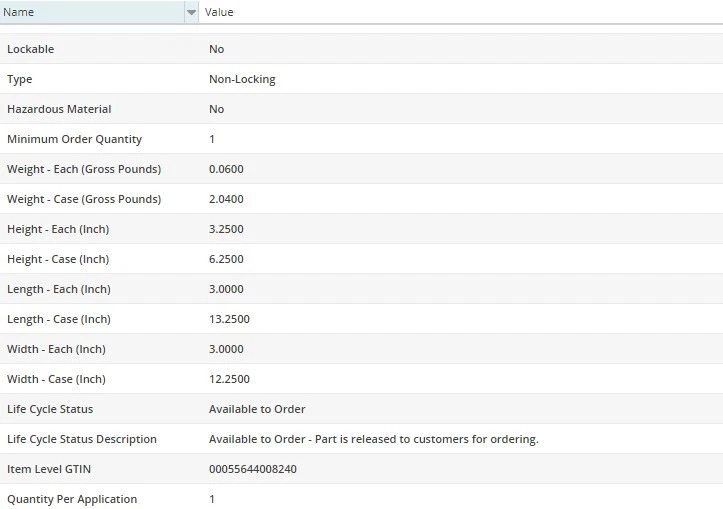
Task: Select the Height - Each (Inch) row
Action: coord(58,229)
